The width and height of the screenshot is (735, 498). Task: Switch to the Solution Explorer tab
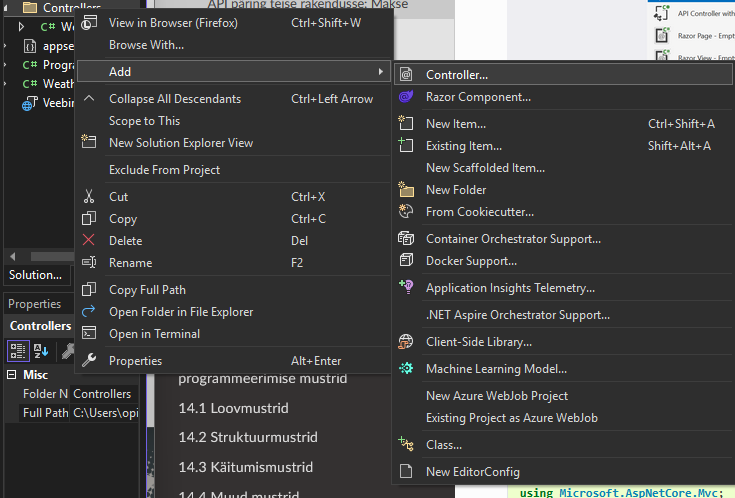[35, 275]
